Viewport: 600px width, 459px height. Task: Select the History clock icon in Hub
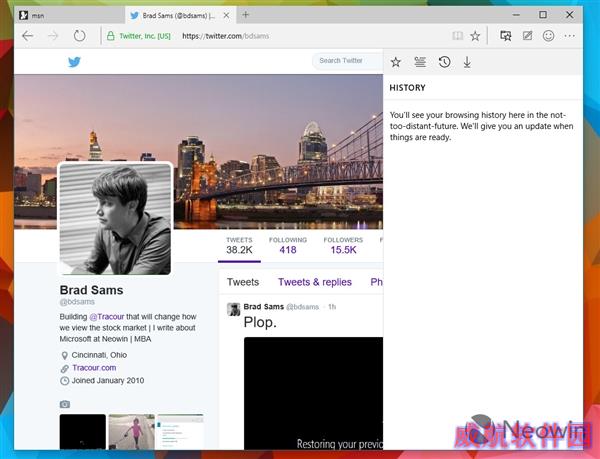point(444,62)
